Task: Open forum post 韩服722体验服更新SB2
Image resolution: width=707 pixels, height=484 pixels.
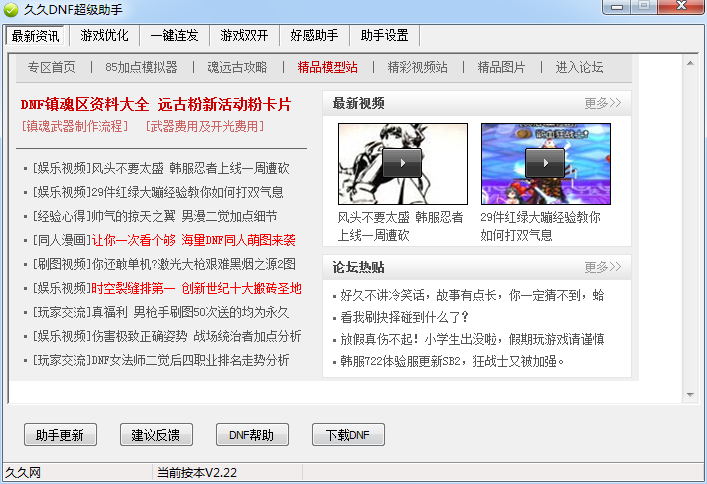Action: point(452,361)
